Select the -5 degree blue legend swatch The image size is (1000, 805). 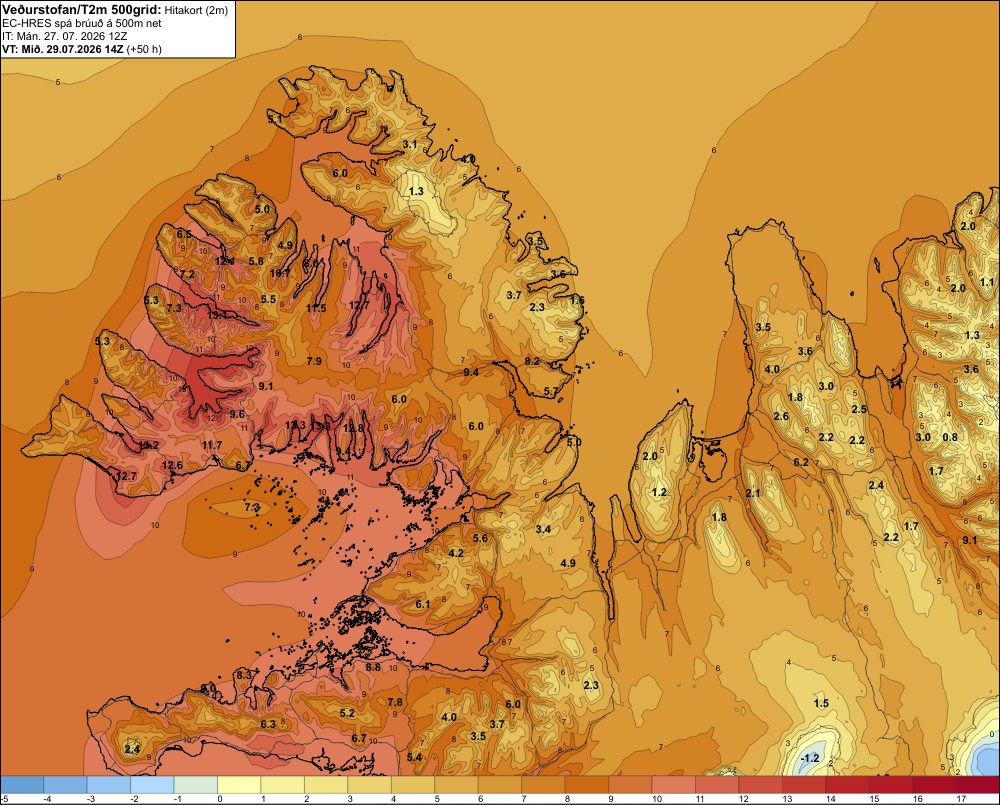22,785
